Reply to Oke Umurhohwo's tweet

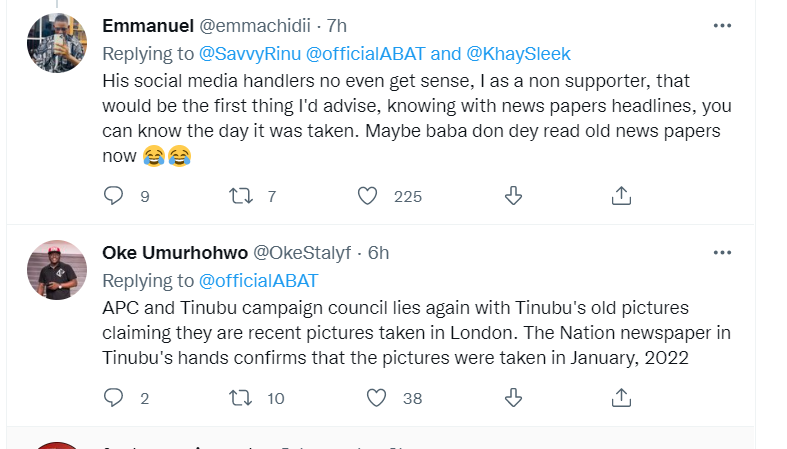pos(114,398)
